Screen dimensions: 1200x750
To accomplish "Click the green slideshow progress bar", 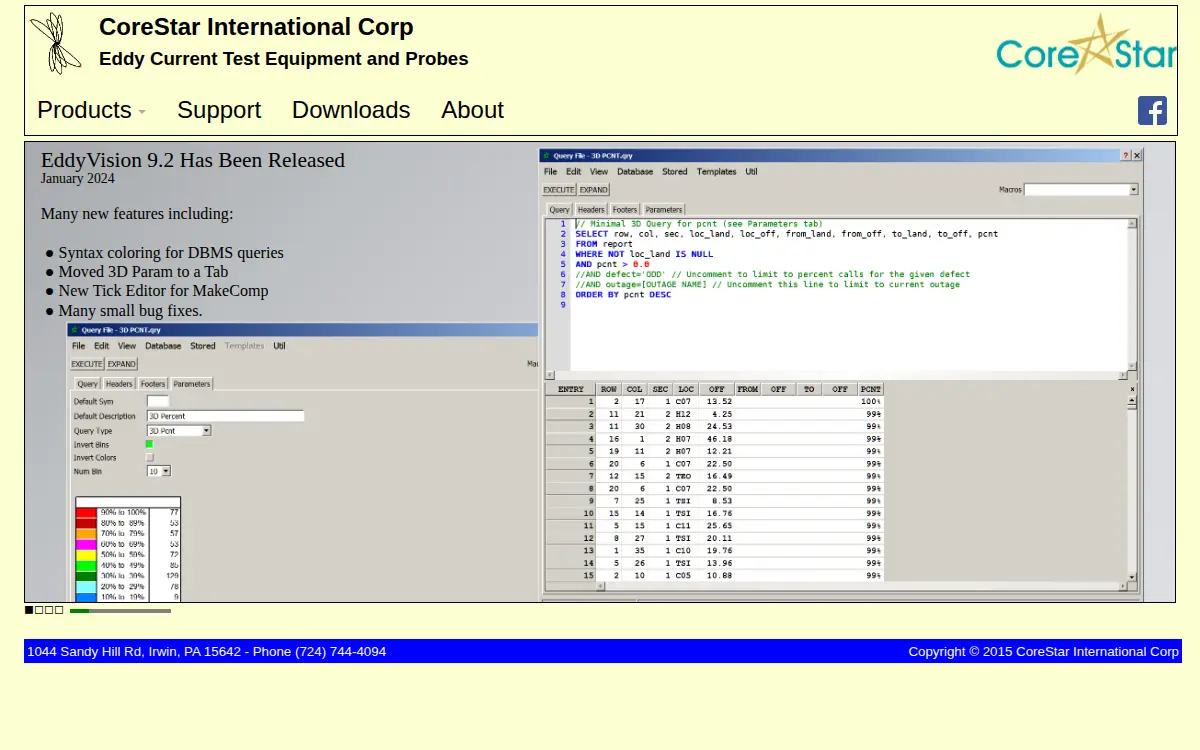I will tap(120, 610).
